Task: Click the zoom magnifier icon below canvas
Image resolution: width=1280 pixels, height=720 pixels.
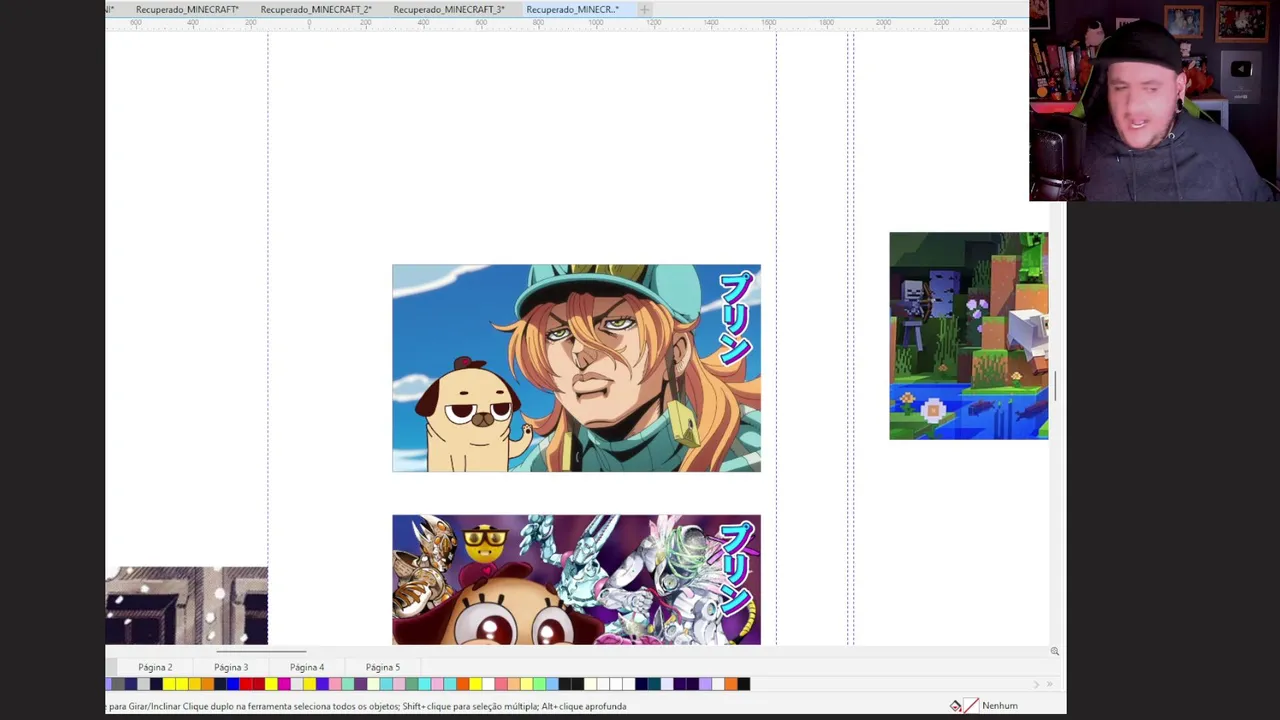Action: coord(1054,651)
